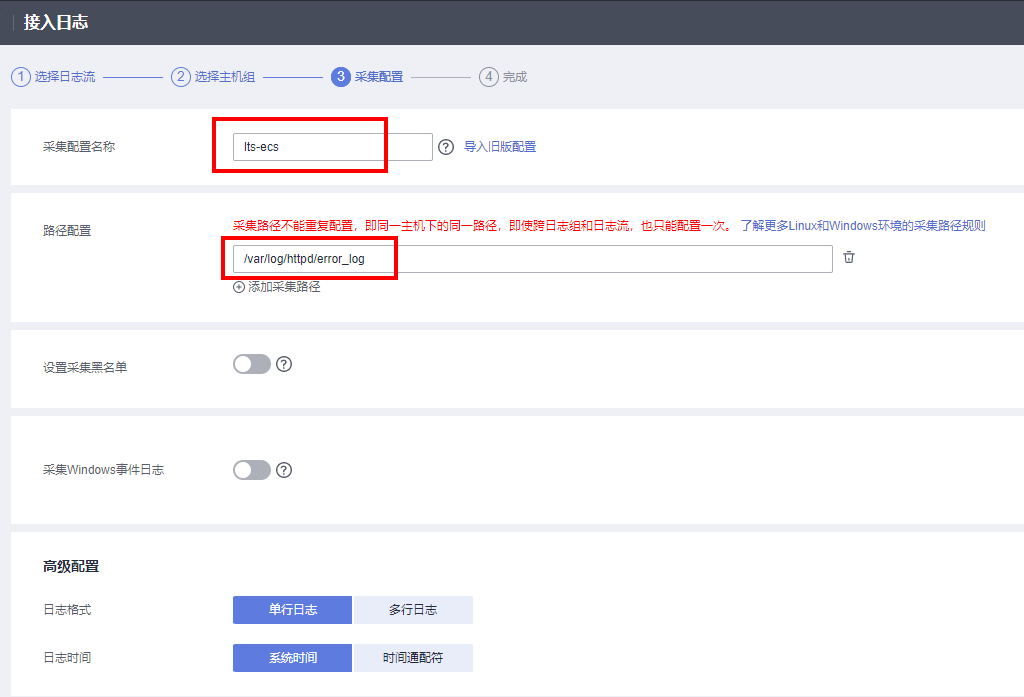
Task: Select 单行日志 log format
Action: coord(292,610)
